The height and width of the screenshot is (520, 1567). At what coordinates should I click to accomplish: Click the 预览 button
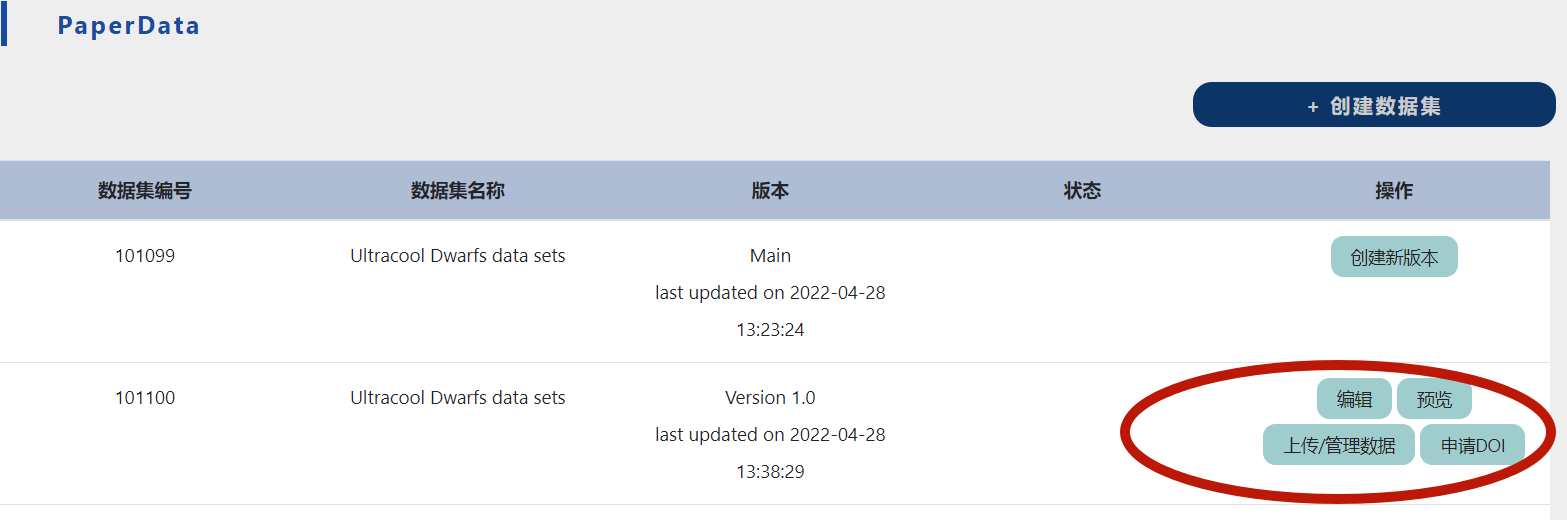coord(1434,399)
